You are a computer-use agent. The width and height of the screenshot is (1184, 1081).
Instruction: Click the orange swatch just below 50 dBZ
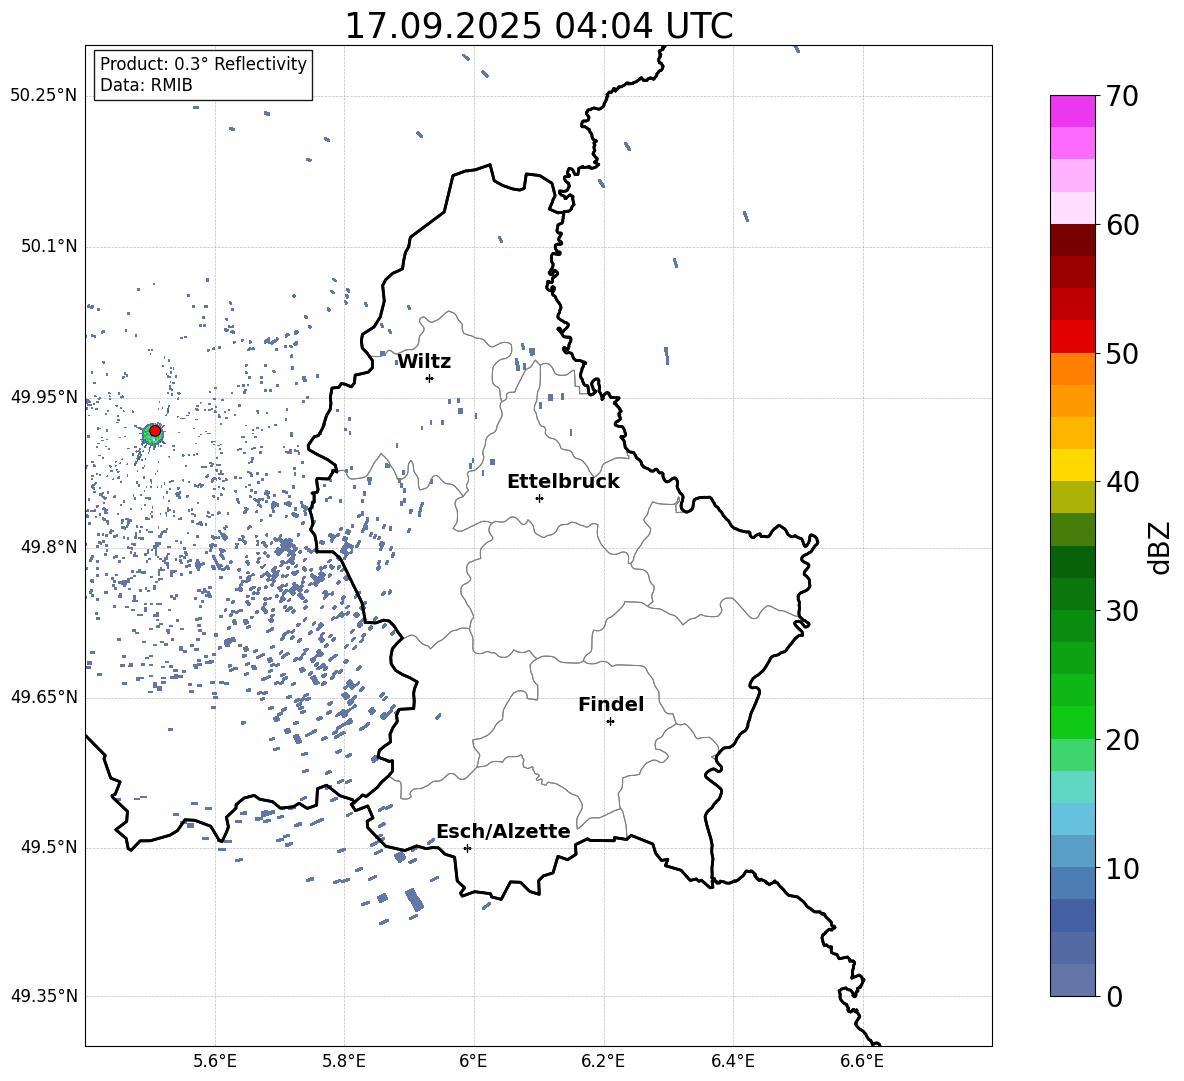point(1072,368)
